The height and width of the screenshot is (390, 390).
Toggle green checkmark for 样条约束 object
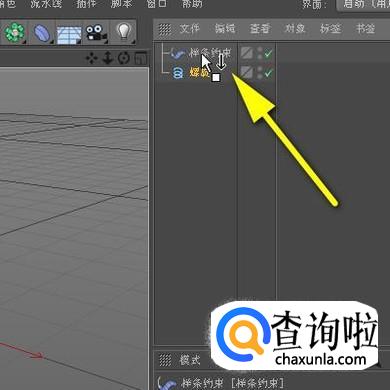(x=268, y=53)
